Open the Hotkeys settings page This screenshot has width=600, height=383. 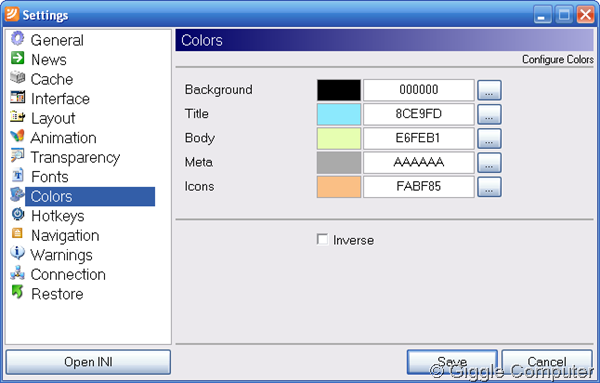(x=57, y=216)
